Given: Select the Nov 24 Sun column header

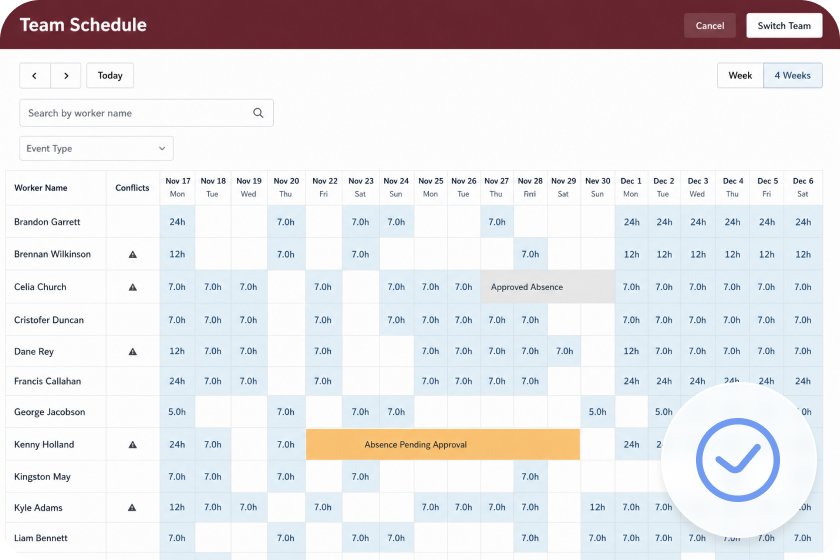Looking at the screenshot, I should 396,188.
